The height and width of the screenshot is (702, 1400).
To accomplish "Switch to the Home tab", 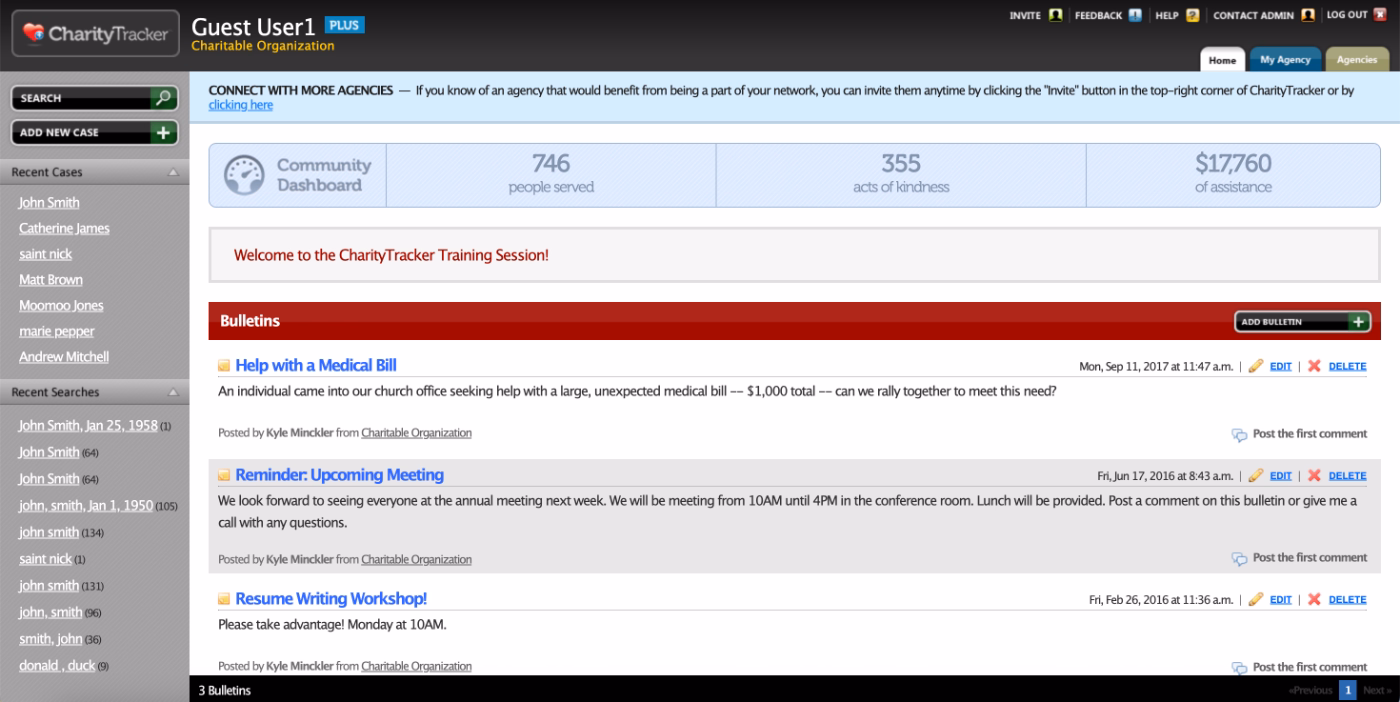I will pyautogui.click(x=1222, y=60).
